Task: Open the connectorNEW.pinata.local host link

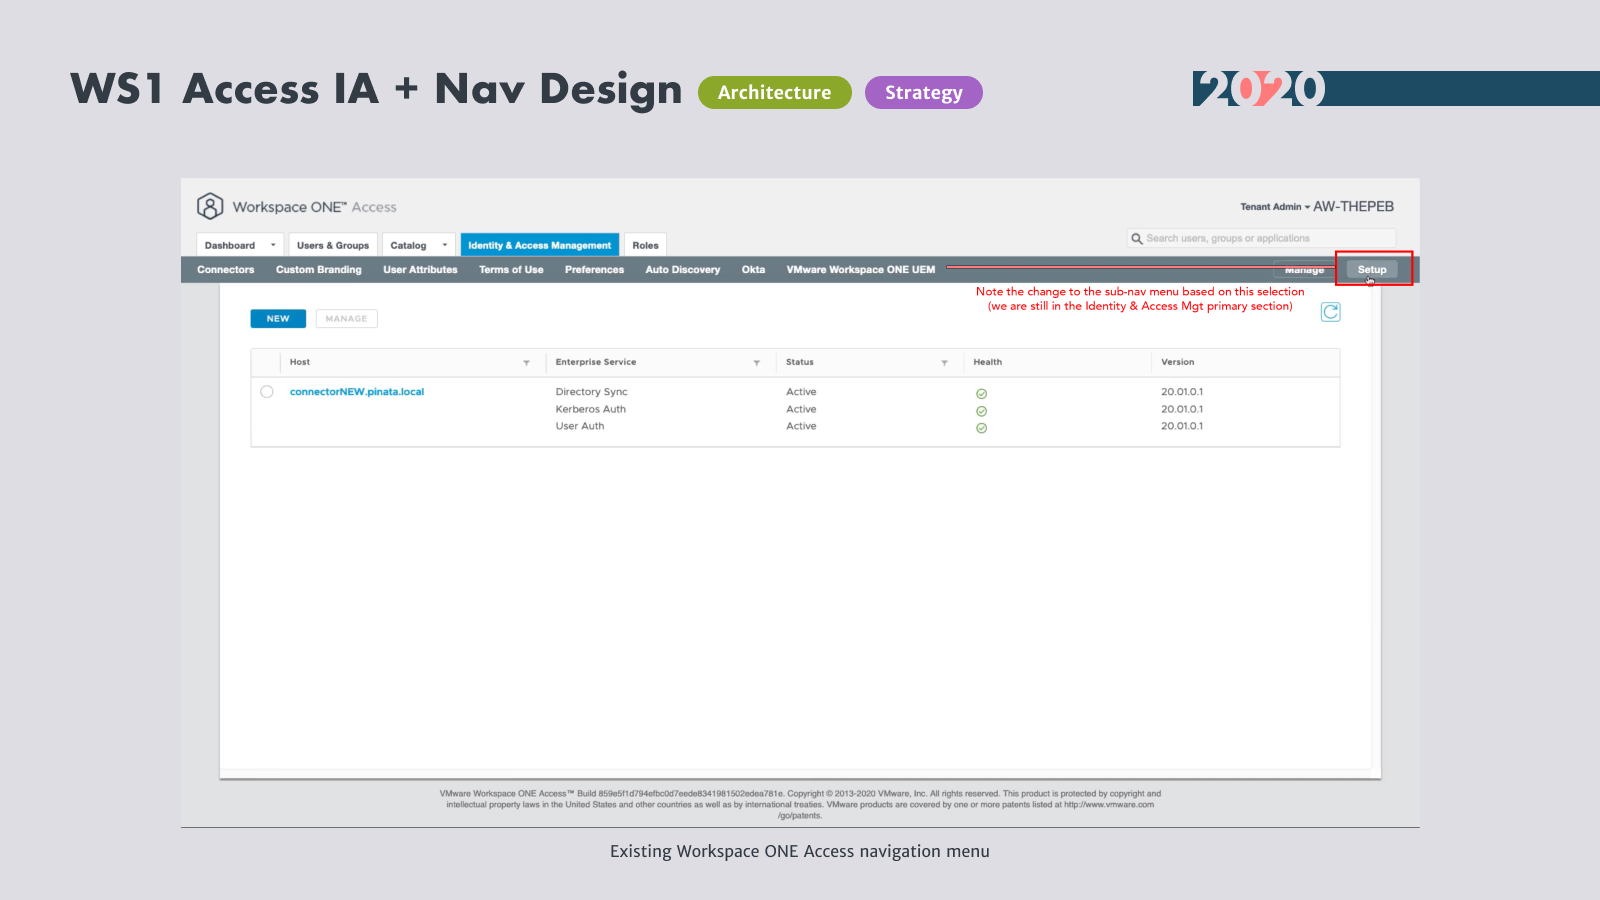Action: (357, 392)
